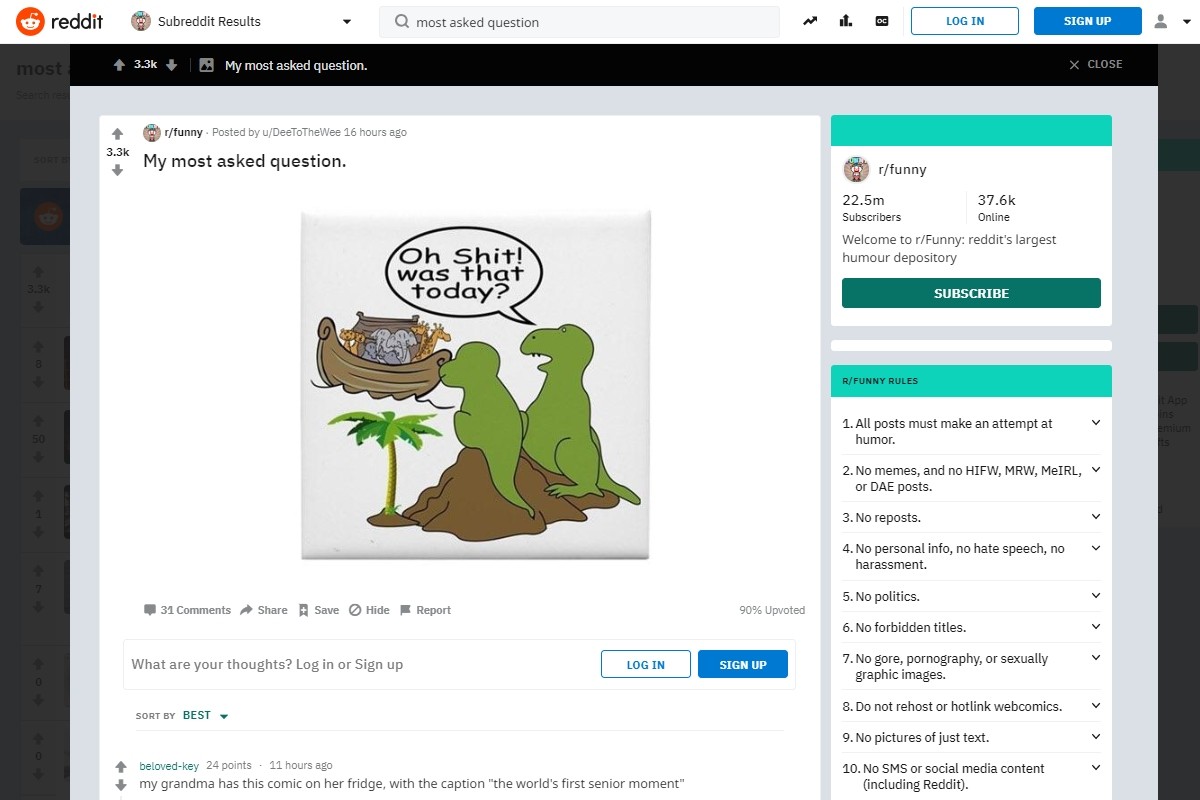The height and width of the screenshot is (800, 1200).
Task: Open r/funny link in post header
Action: click(183, 132)
